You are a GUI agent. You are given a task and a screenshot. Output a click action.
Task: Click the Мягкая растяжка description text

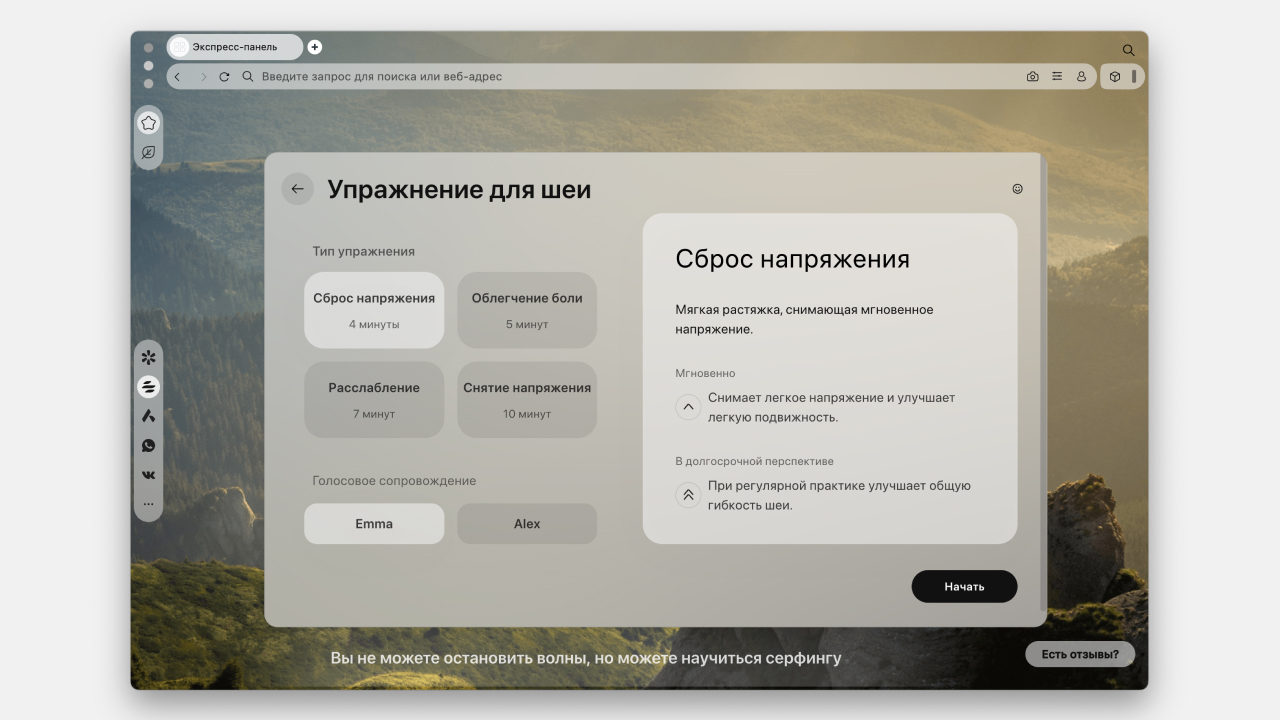tap(804, 319)
